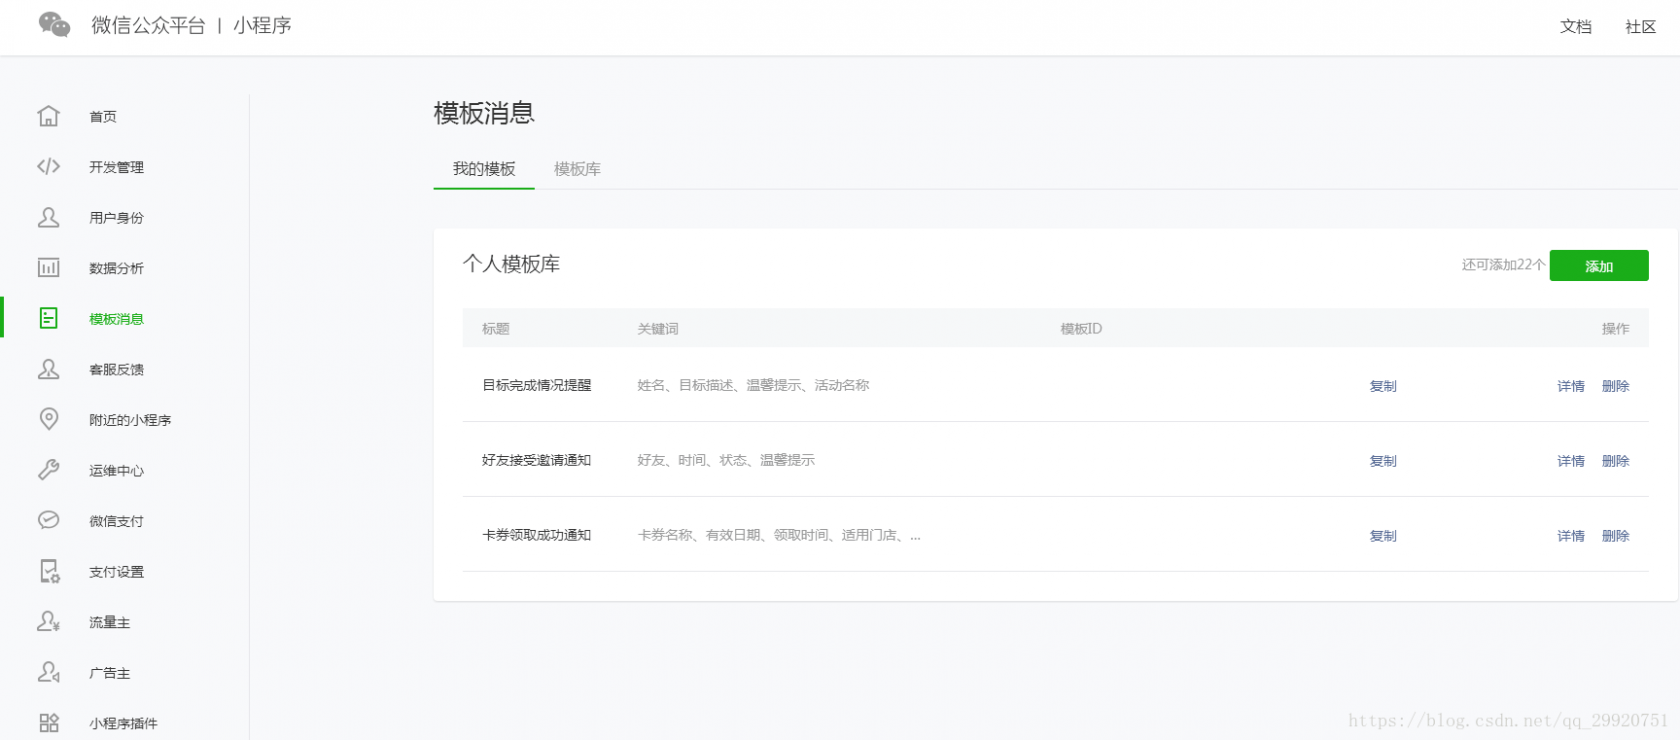Open 客服反馈 sidebar item
1680x740 pixels.
click(x=116, y=370)
